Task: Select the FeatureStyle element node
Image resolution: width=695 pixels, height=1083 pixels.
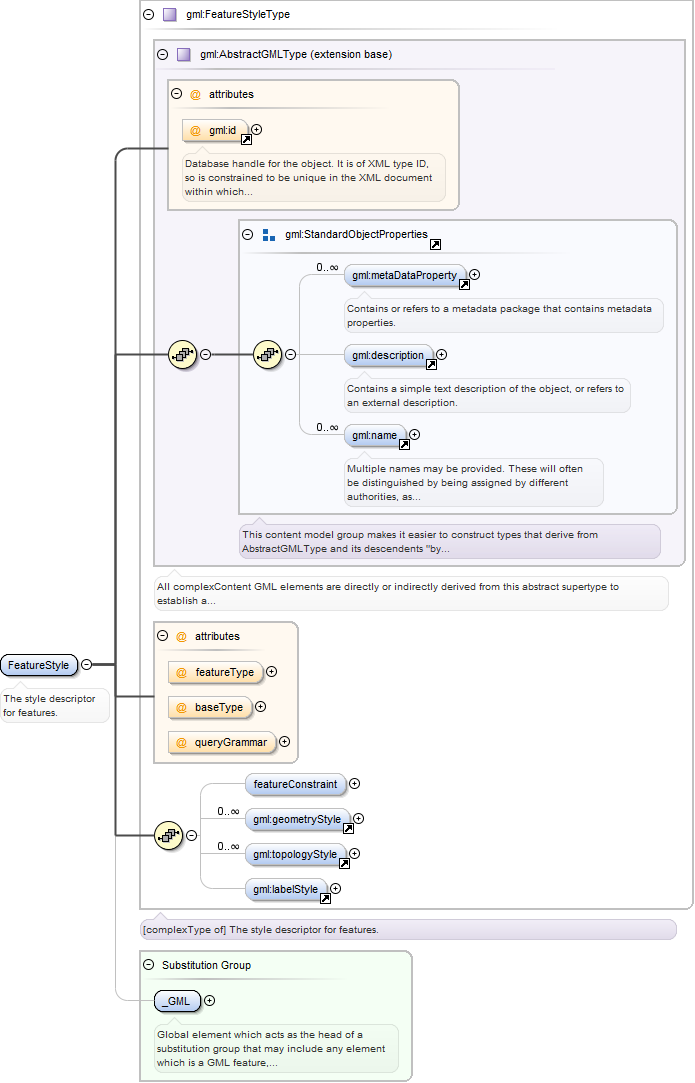Action: [39, 665]
